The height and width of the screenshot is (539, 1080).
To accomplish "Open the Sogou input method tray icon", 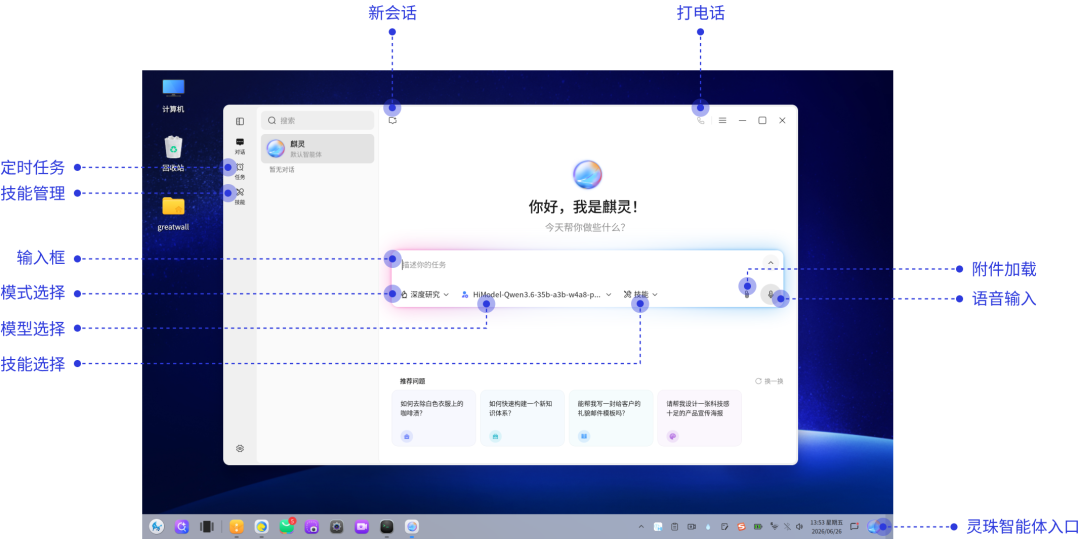I will [742, 527].
